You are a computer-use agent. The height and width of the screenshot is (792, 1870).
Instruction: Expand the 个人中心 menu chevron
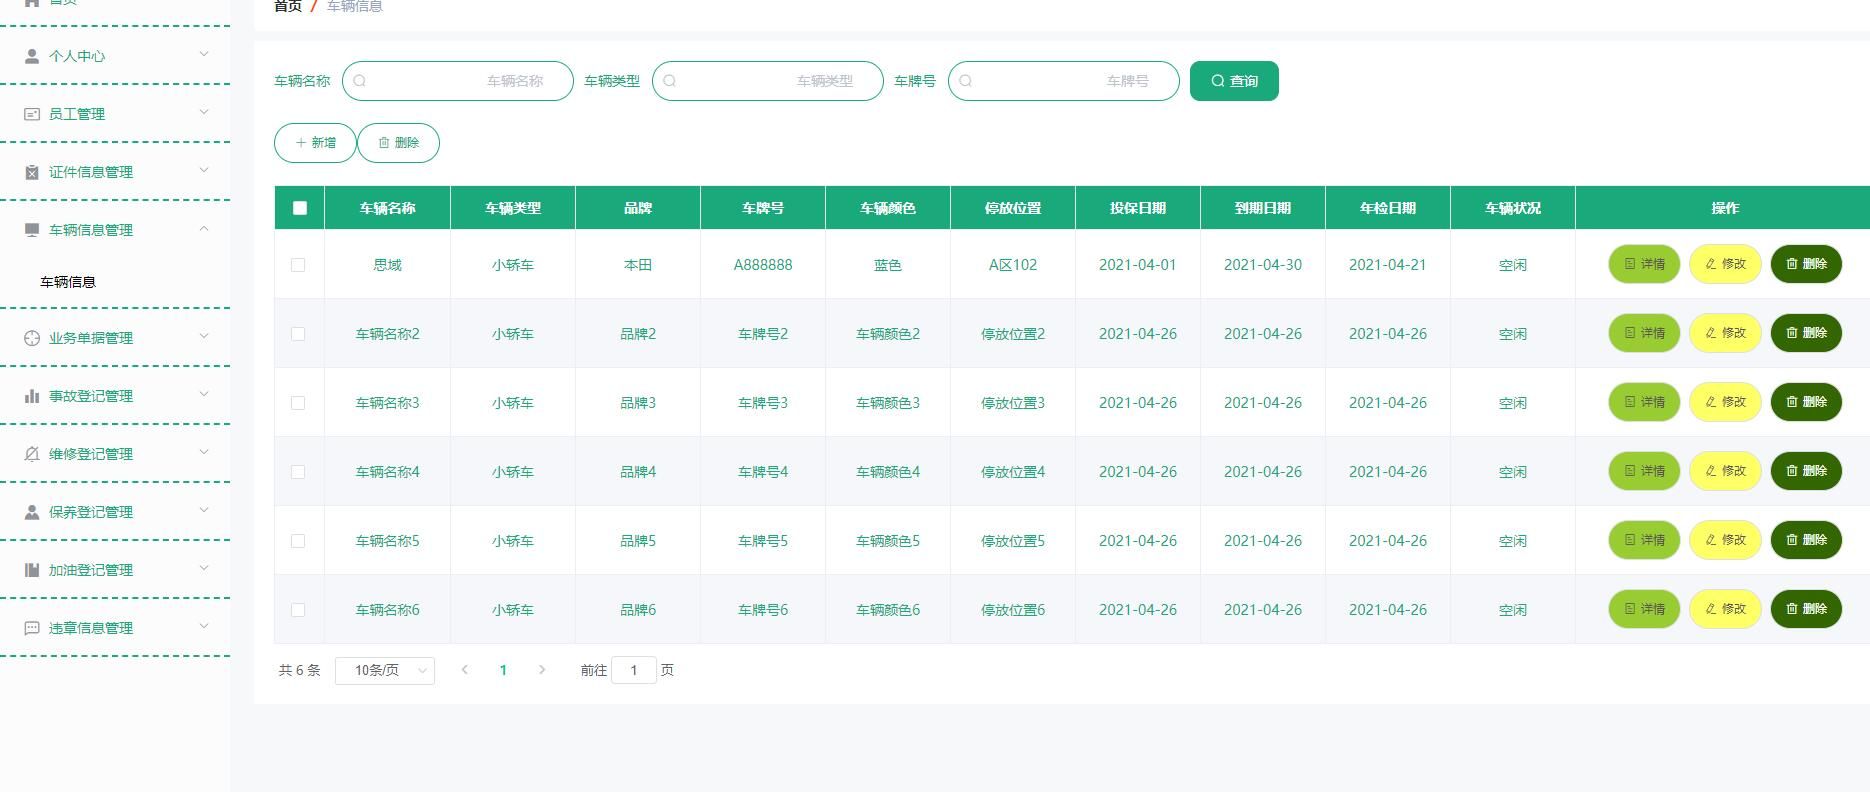pyautogui.click(x=204, y=54)
